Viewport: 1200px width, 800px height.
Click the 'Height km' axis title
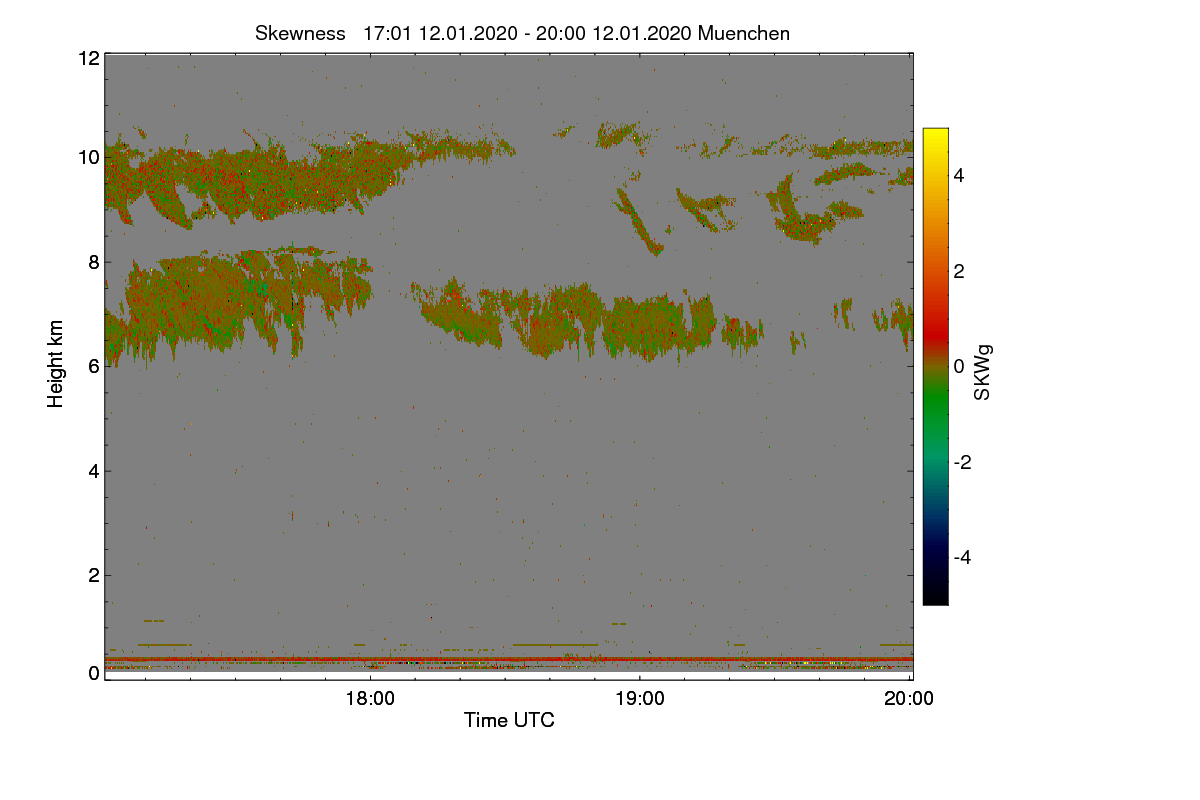[56, 364]
